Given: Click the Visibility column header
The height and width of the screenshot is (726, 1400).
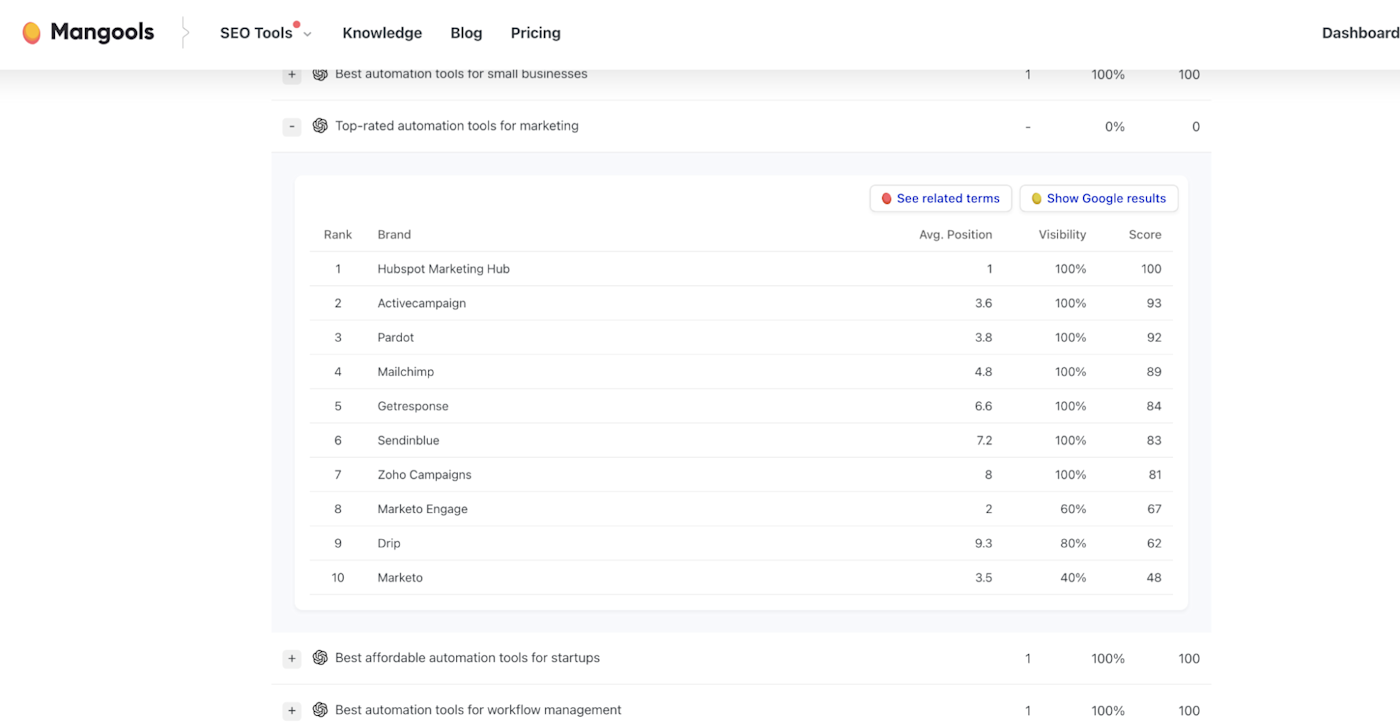Looking at the screenshot, I should pyautogui.click(x=1062, y=235).
